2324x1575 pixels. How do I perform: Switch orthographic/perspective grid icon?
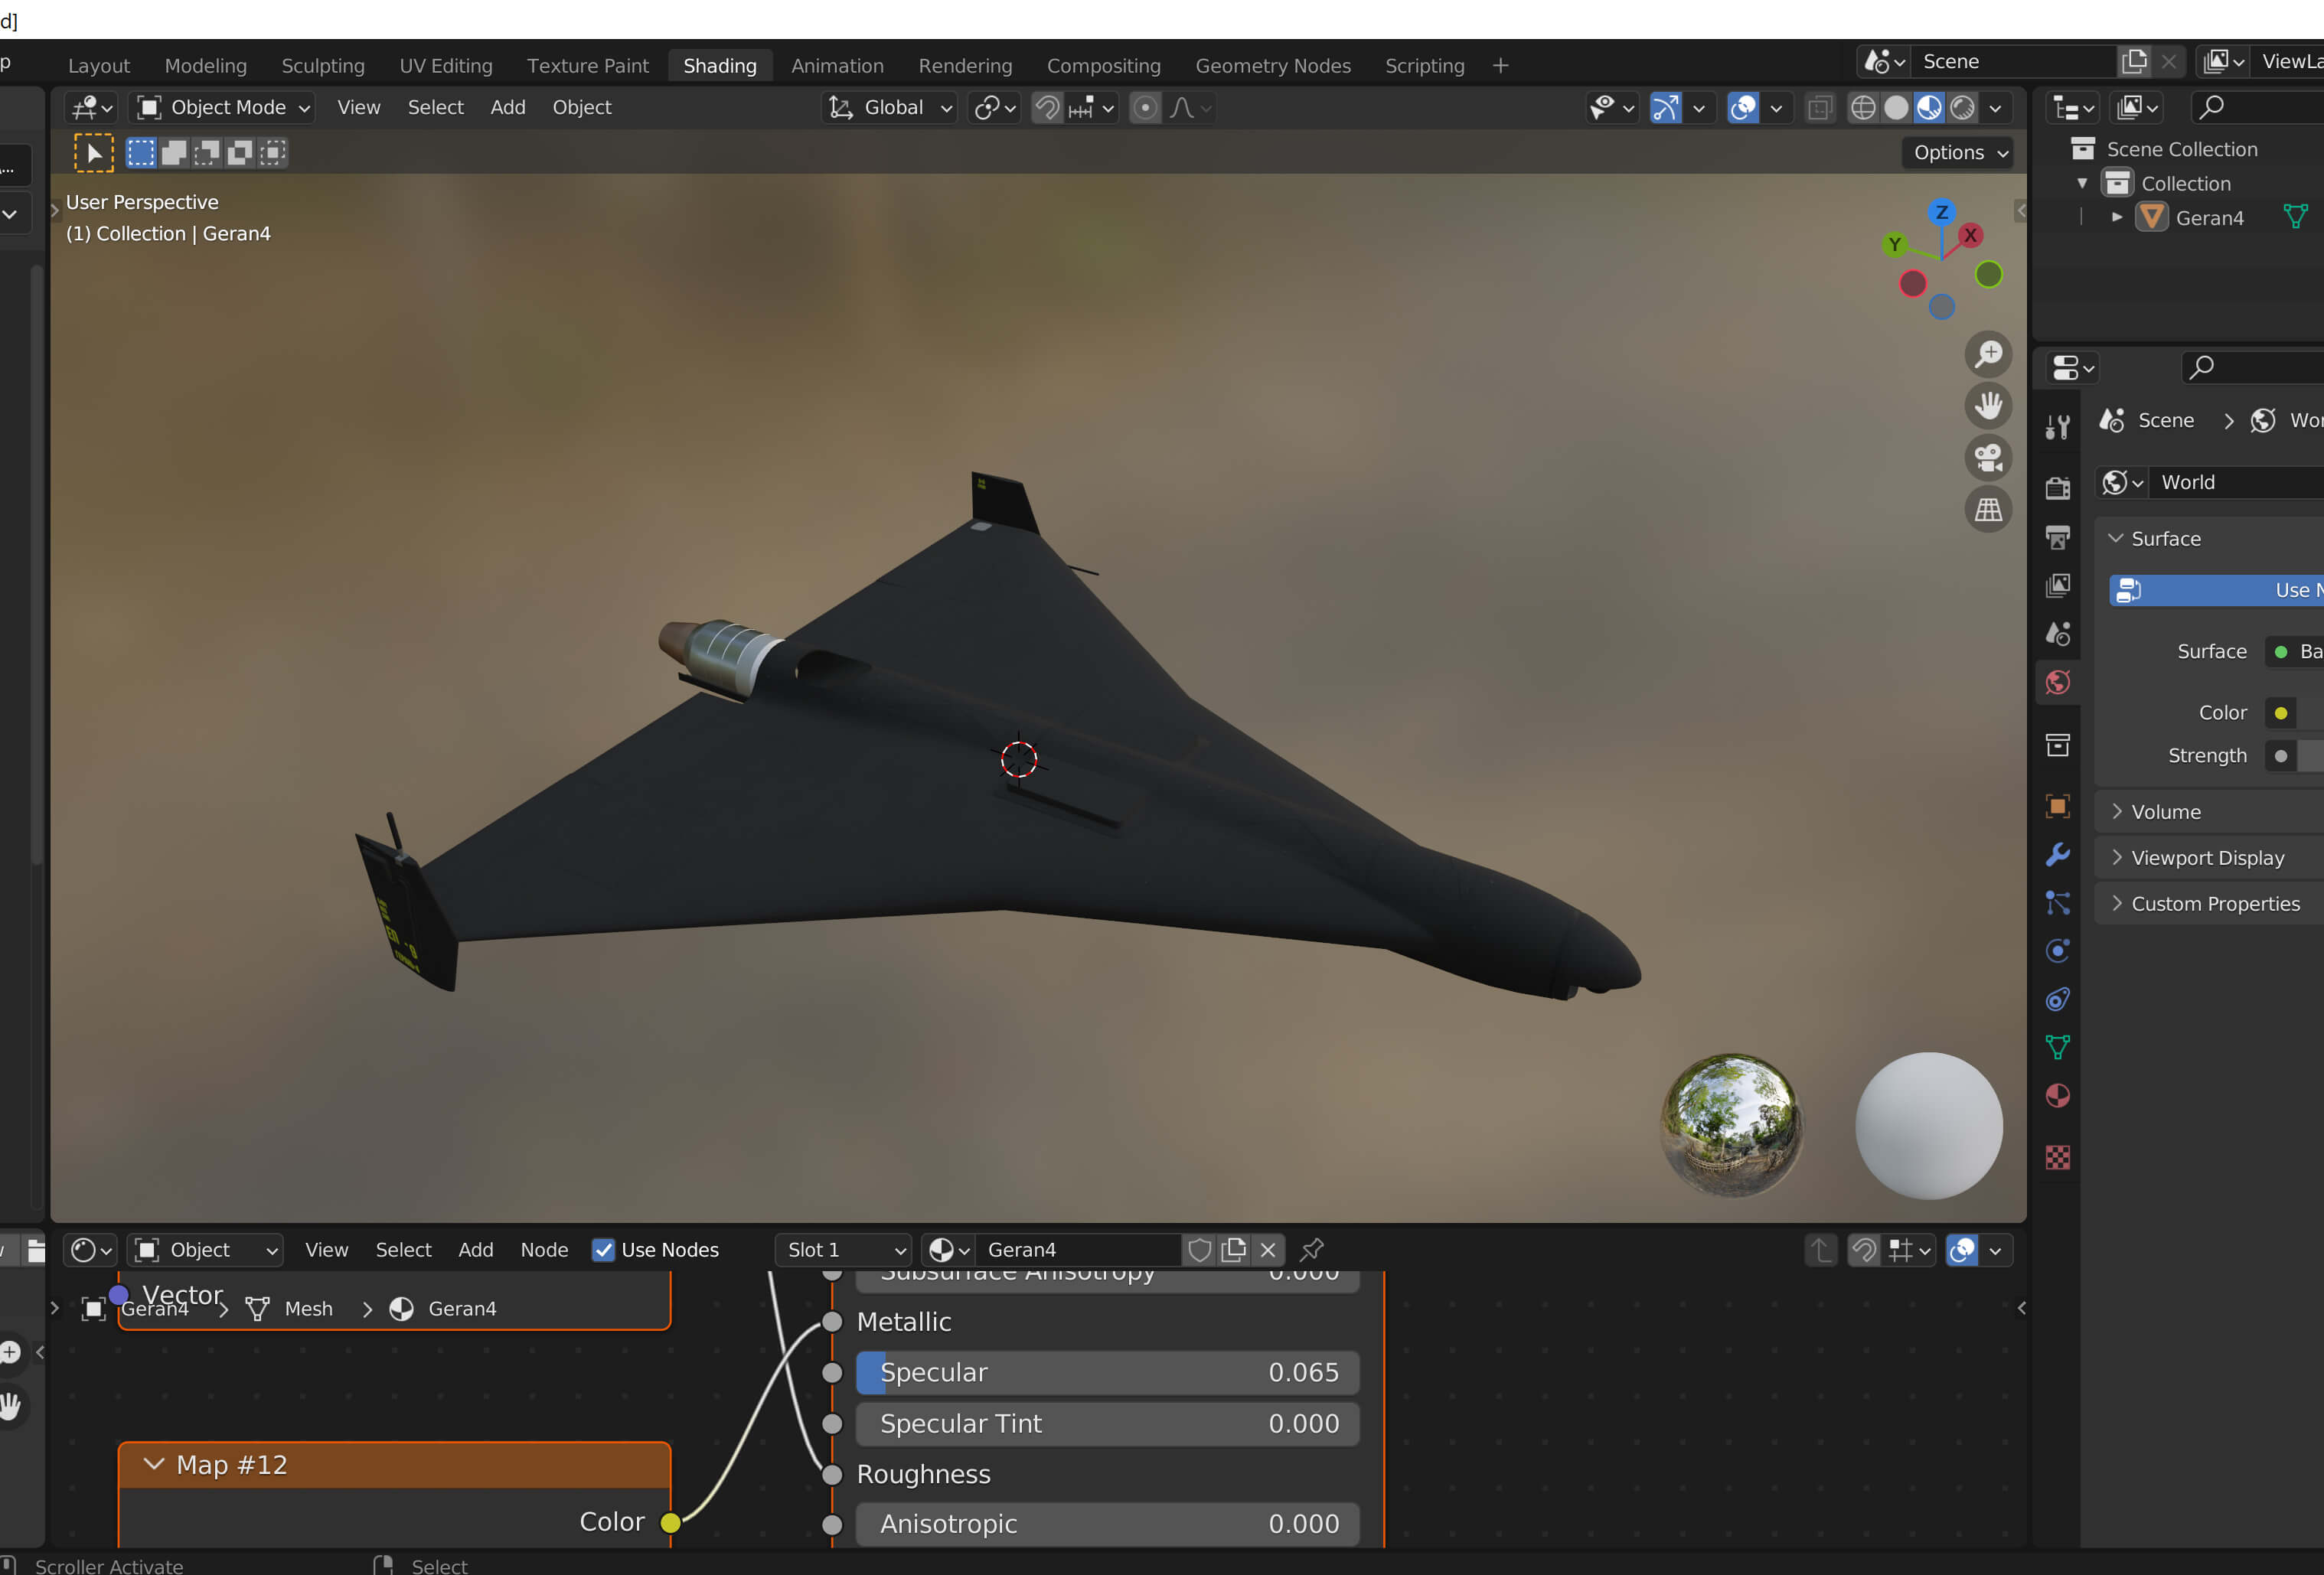coord(1988,510)
